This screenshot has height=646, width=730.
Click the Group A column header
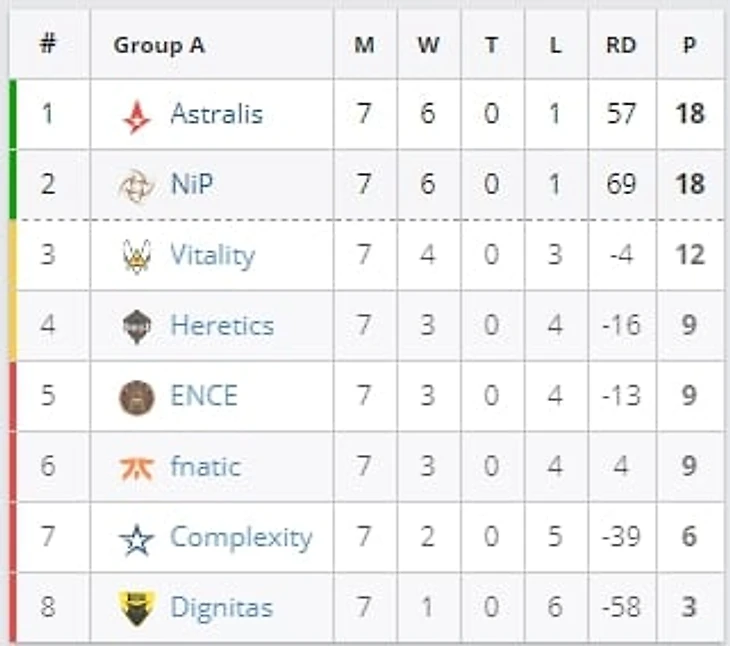point(159,45)
